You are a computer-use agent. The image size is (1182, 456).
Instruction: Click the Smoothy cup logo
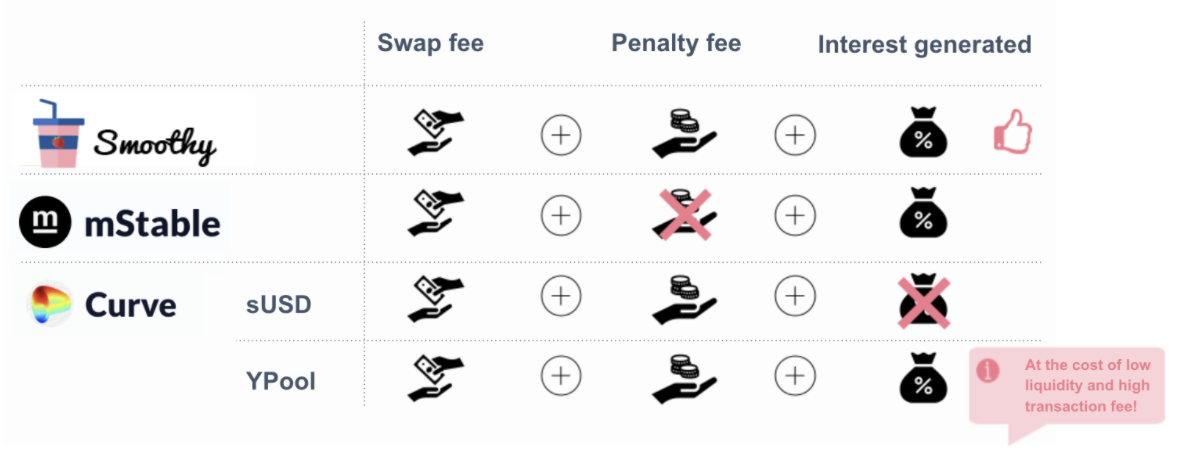click(58, 133)
